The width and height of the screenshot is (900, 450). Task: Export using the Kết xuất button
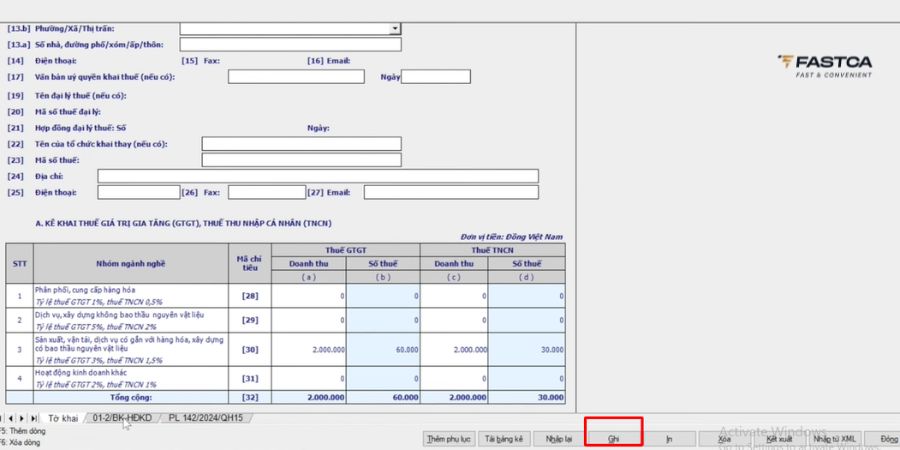tap(779, 439)
